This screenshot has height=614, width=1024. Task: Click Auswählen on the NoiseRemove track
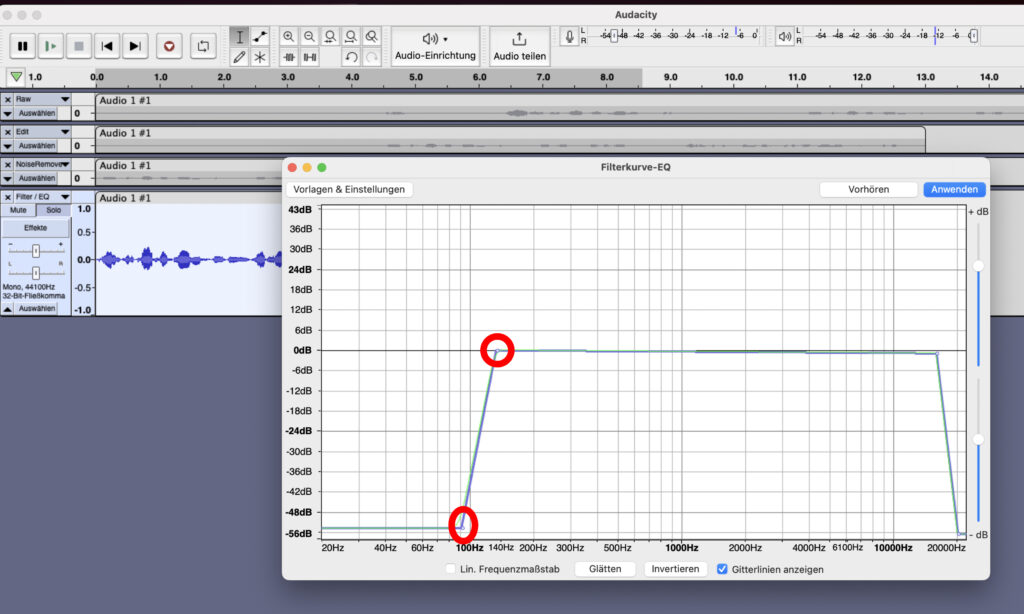point(37,178)
